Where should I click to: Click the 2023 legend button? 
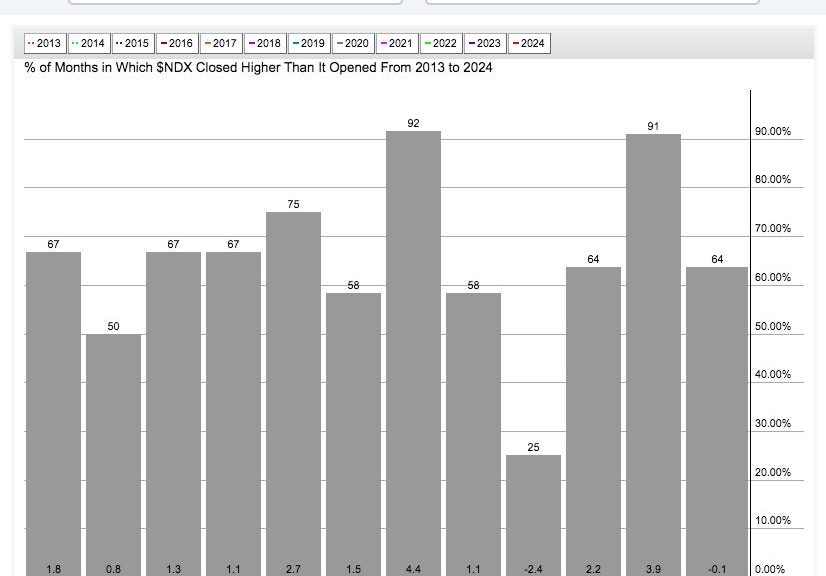pyautogui.click(x=485, y=43)
